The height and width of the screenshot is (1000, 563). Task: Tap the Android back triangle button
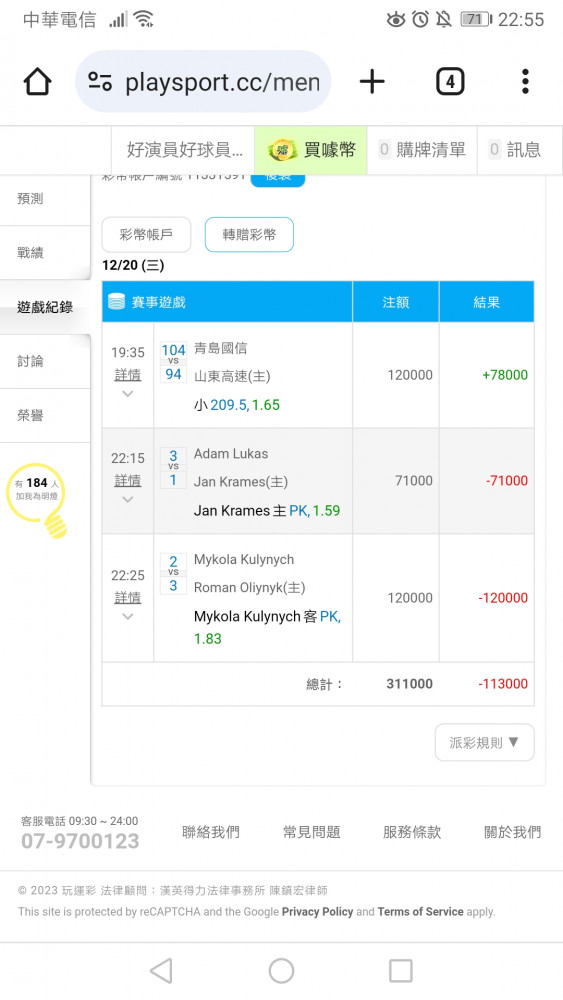coord(161,971)
